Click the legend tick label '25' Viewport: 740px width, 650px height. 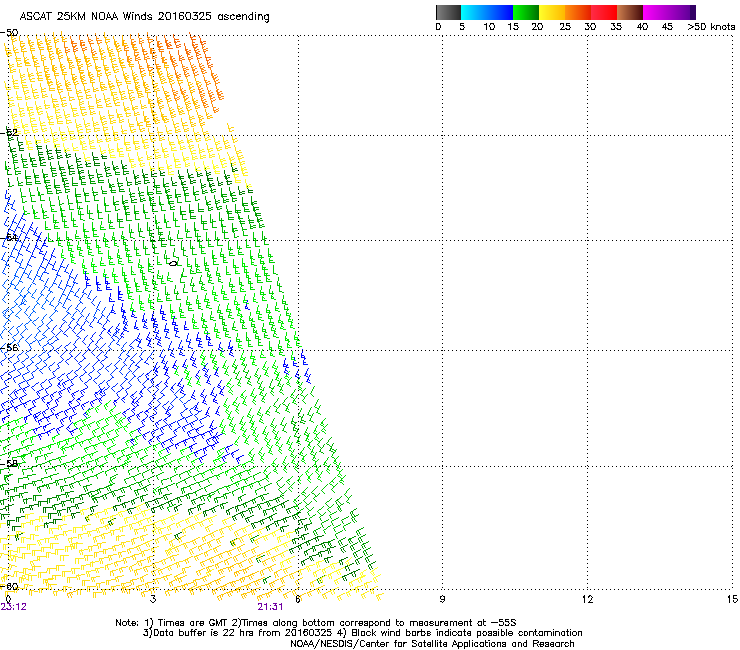pyautogui.click(x=565, y=27)
